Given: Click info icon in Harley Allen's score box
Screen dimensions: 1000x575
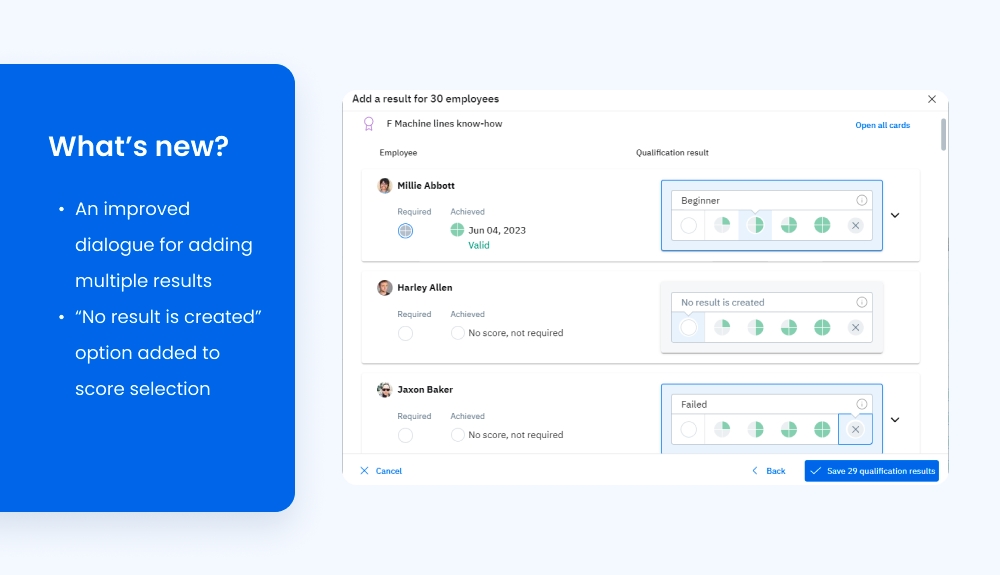Looking at the screenshot, I should [x=861, y=302].
